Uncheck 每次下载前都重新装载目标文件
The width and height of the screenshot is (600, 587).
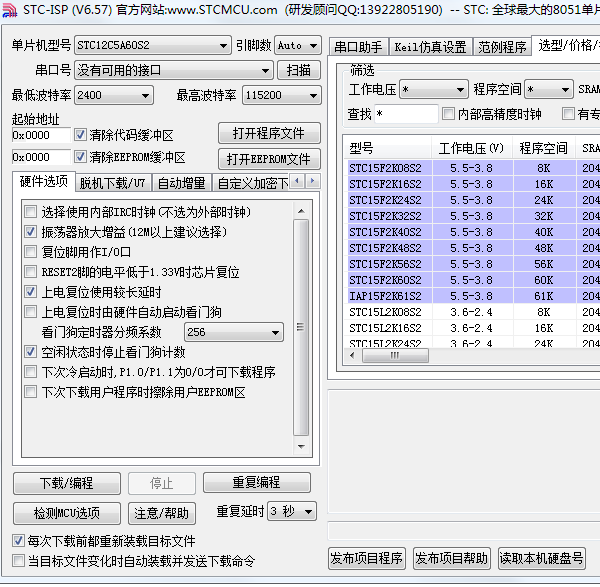[18, 541]
